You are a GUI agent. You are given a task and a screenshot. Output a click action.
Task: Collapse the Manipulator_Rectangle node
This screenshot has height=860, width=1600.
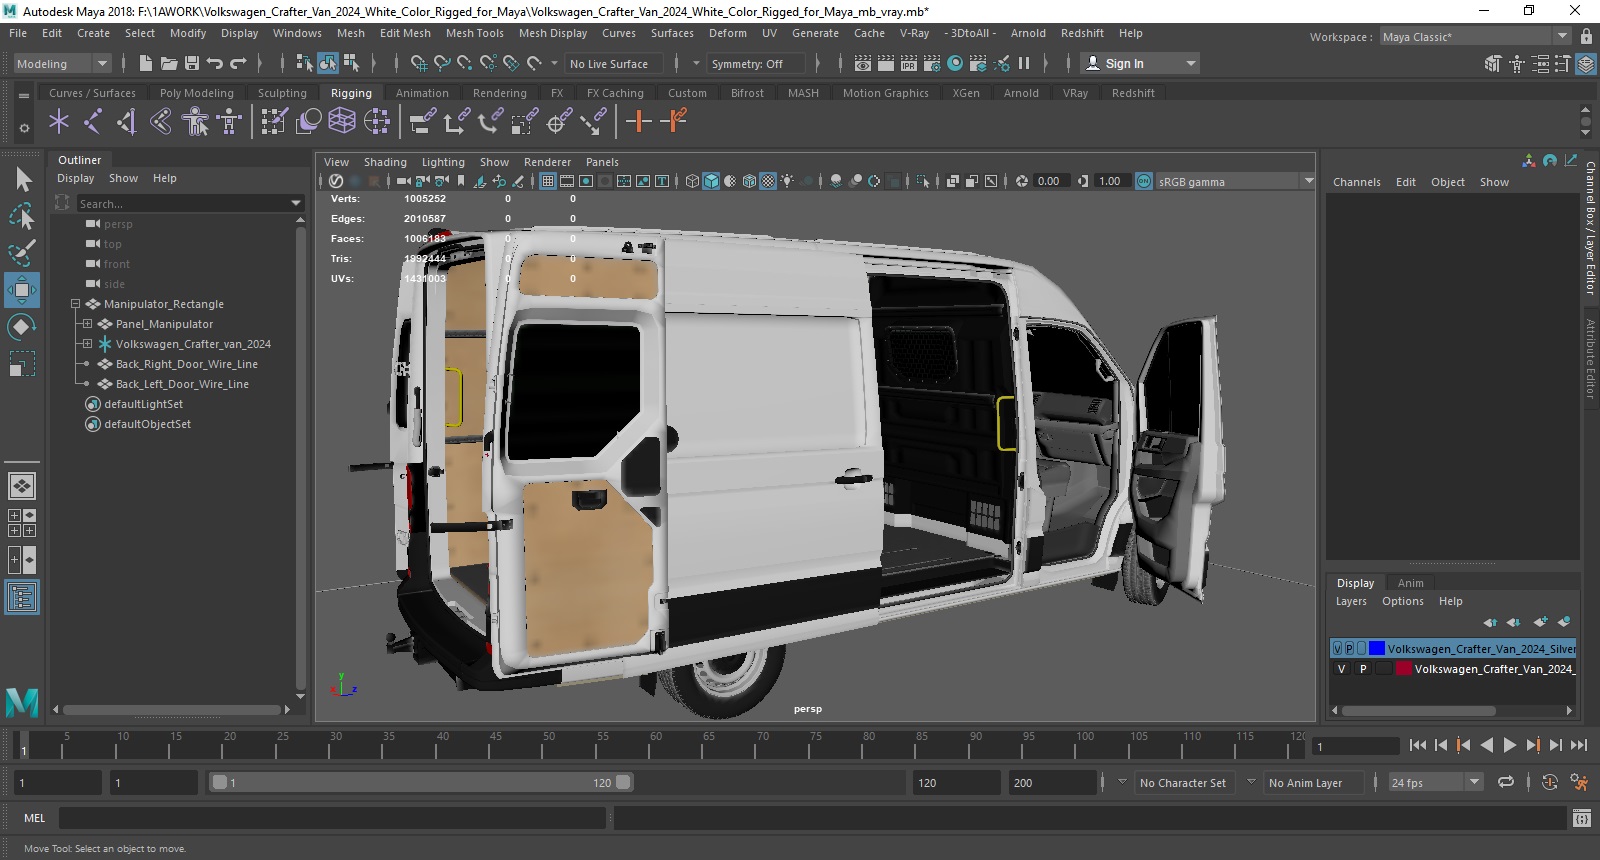tap(75, 304)
